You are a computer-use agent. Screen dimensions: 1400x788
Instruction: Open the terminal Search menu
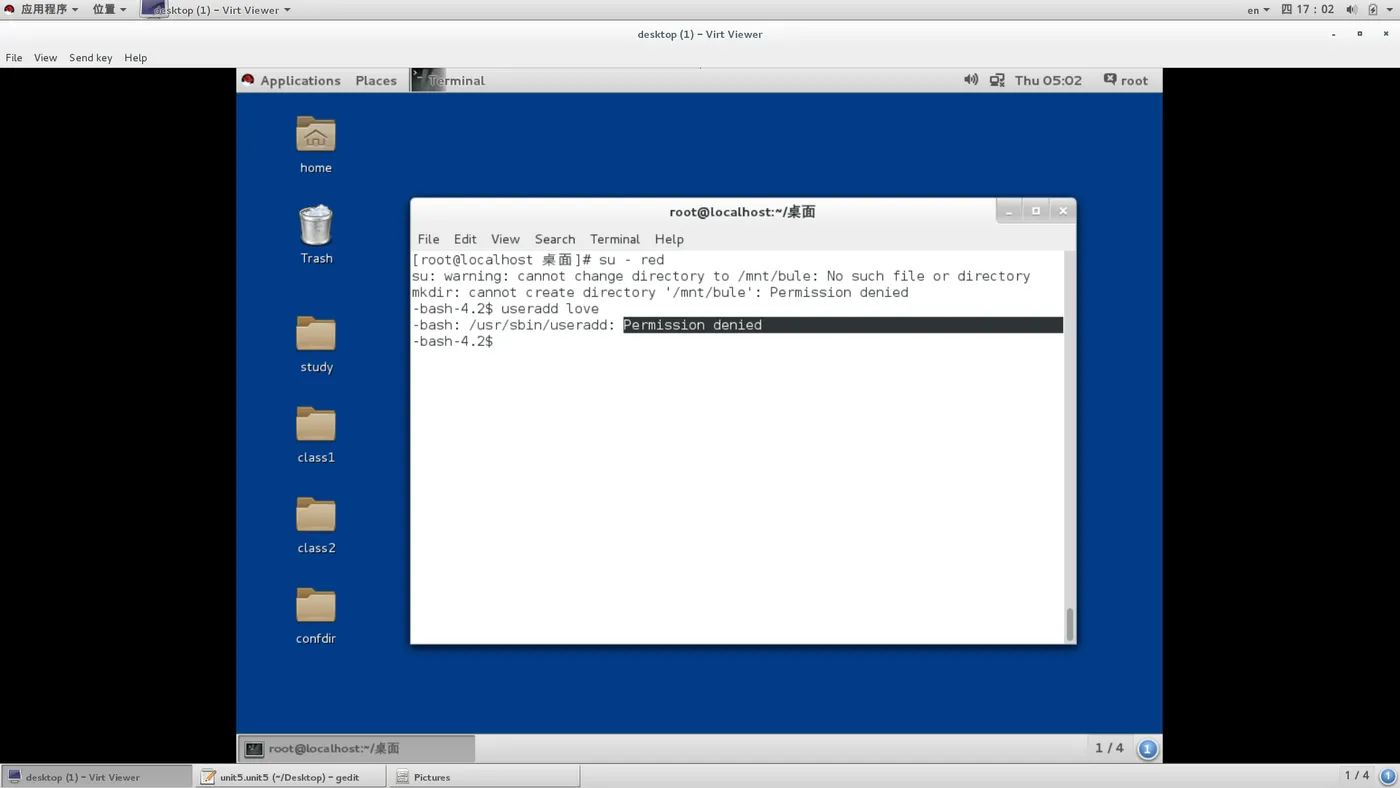pos(555,239)
